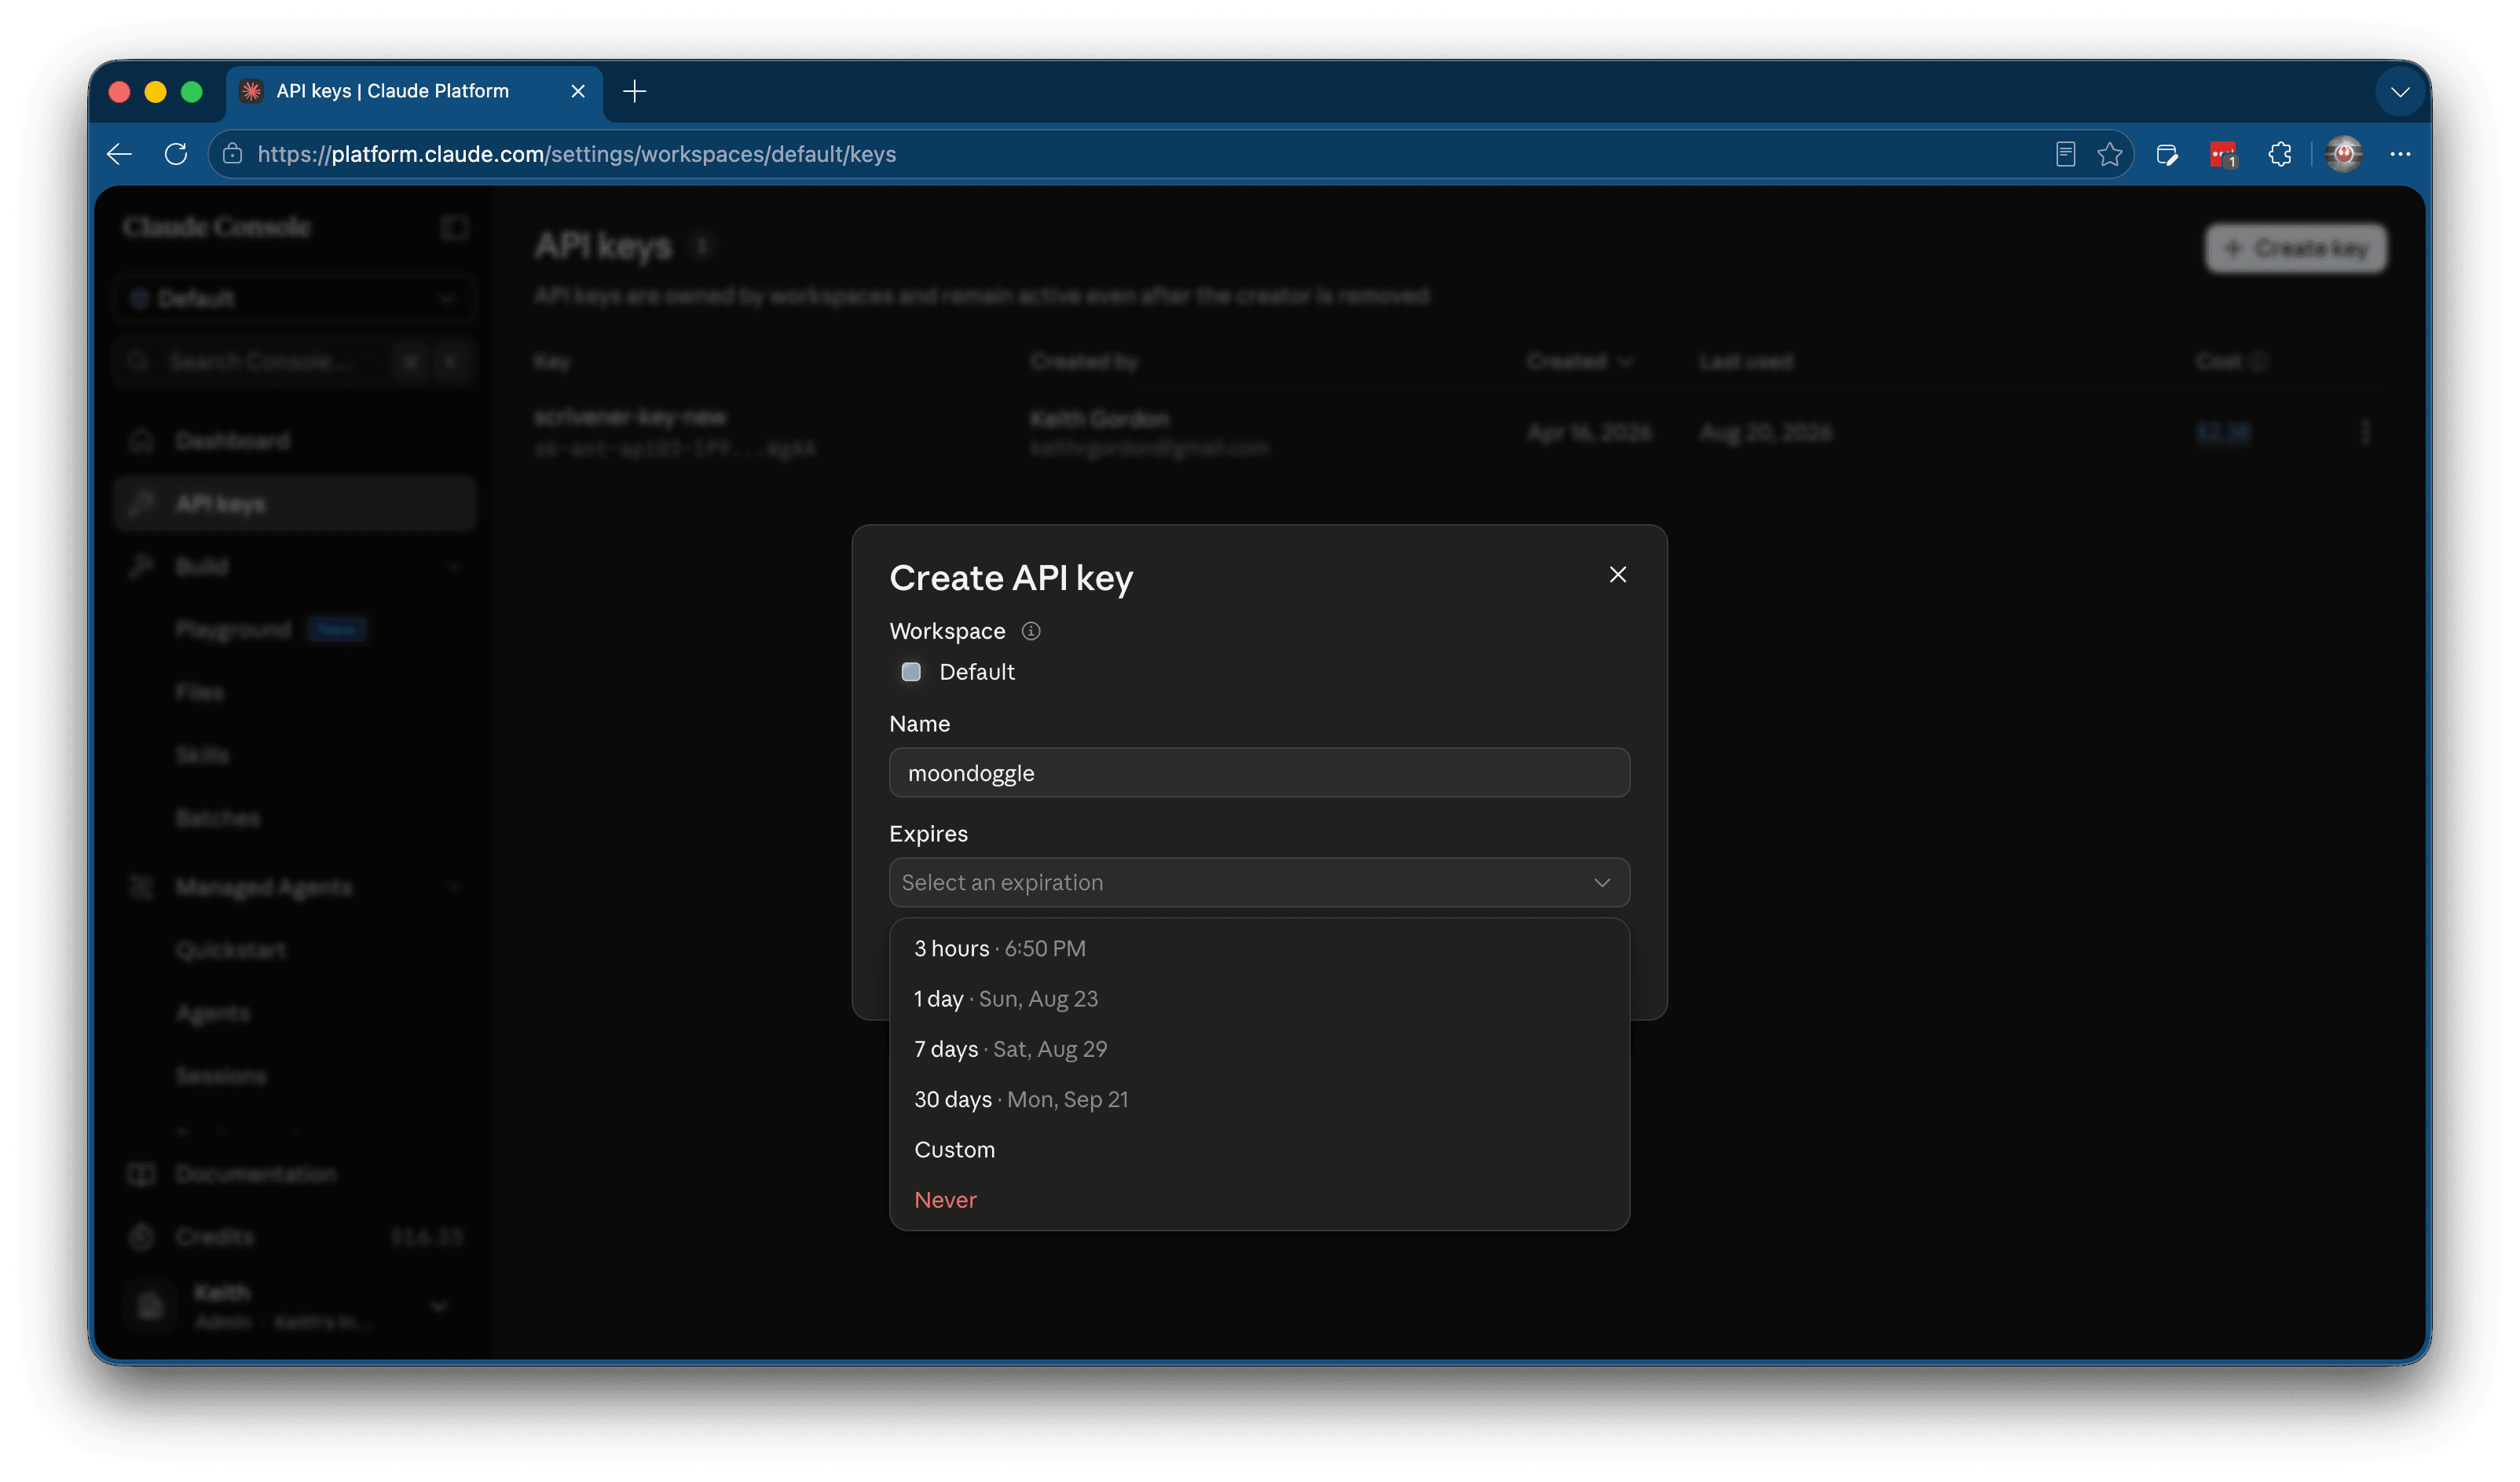Expand the Build section in sidebar

[x=295, y=567]
